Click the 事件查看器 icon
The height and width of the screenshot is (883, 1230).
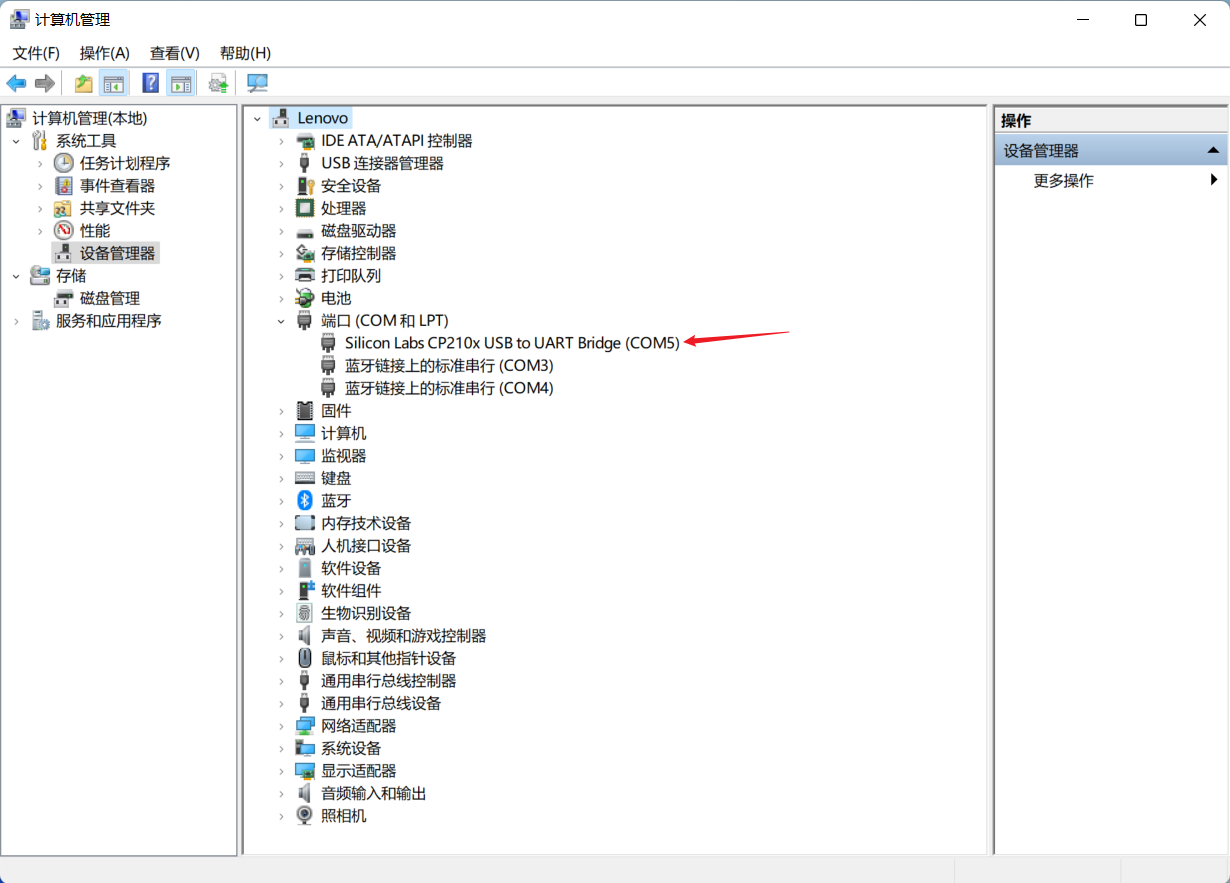click(x=63, y=186)
